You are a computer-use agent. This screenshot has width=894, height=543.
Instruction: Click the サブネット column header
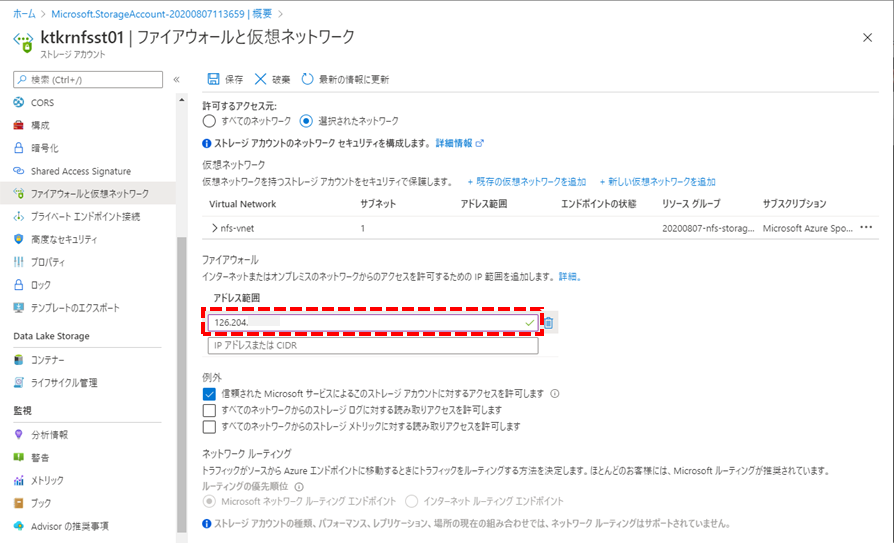coord(378,204)
